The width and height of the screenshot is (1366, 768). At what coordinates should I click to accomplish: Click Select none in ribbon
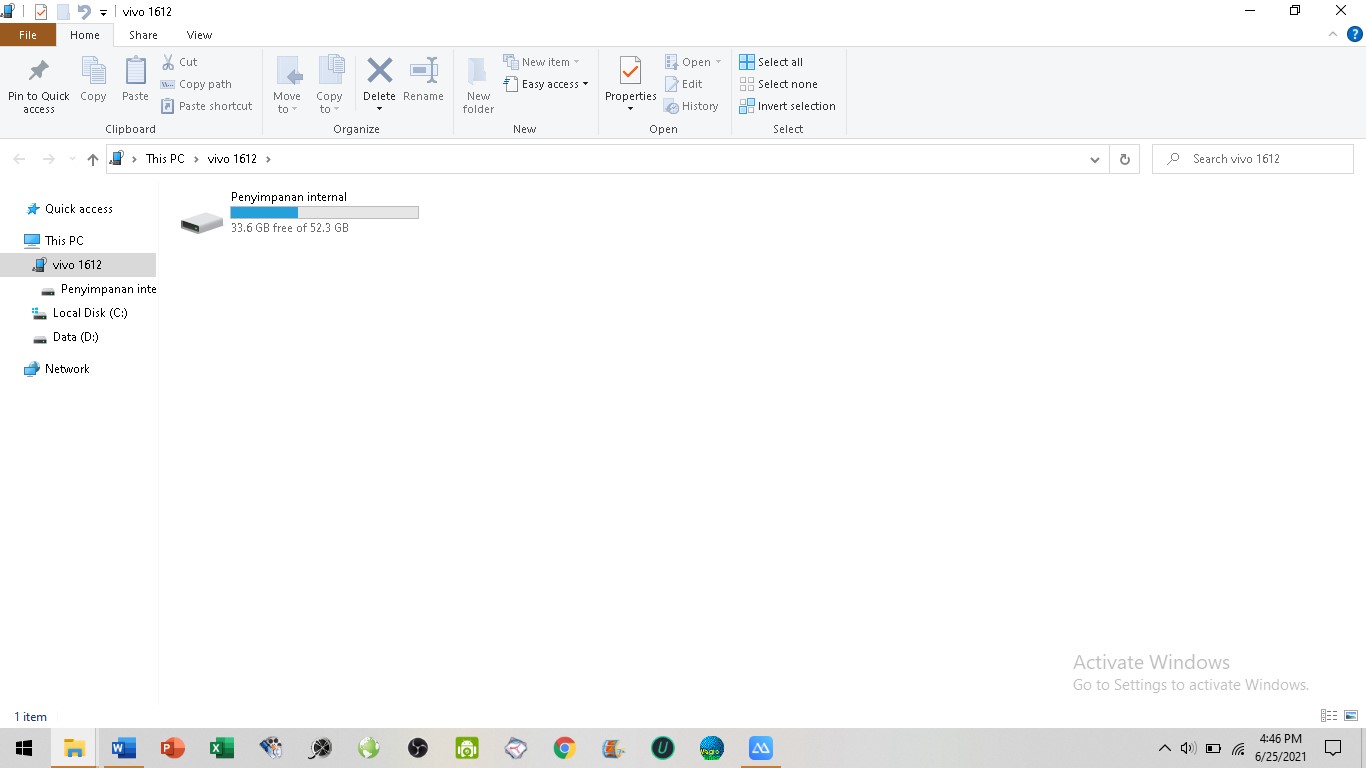pos(778,84)
